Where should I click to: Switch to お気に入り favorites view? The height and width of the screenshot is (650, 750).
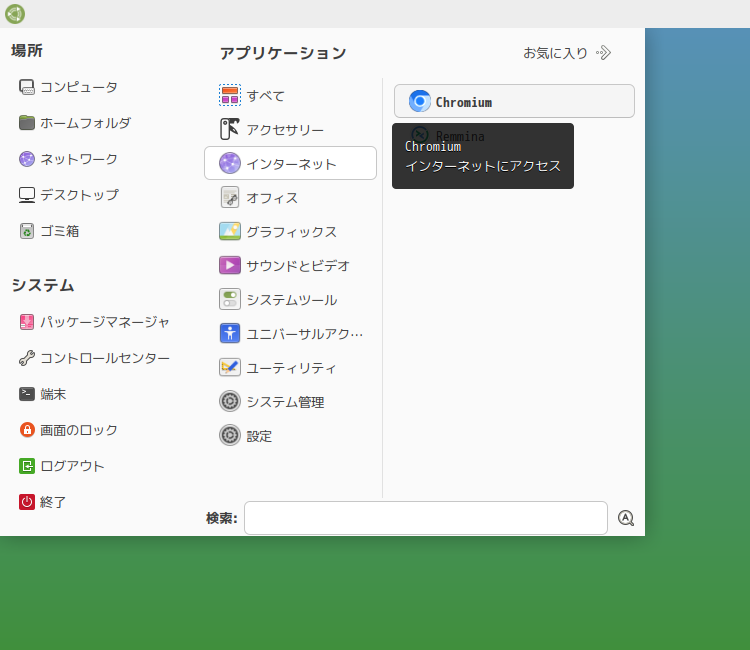click(x=567, y=53)
